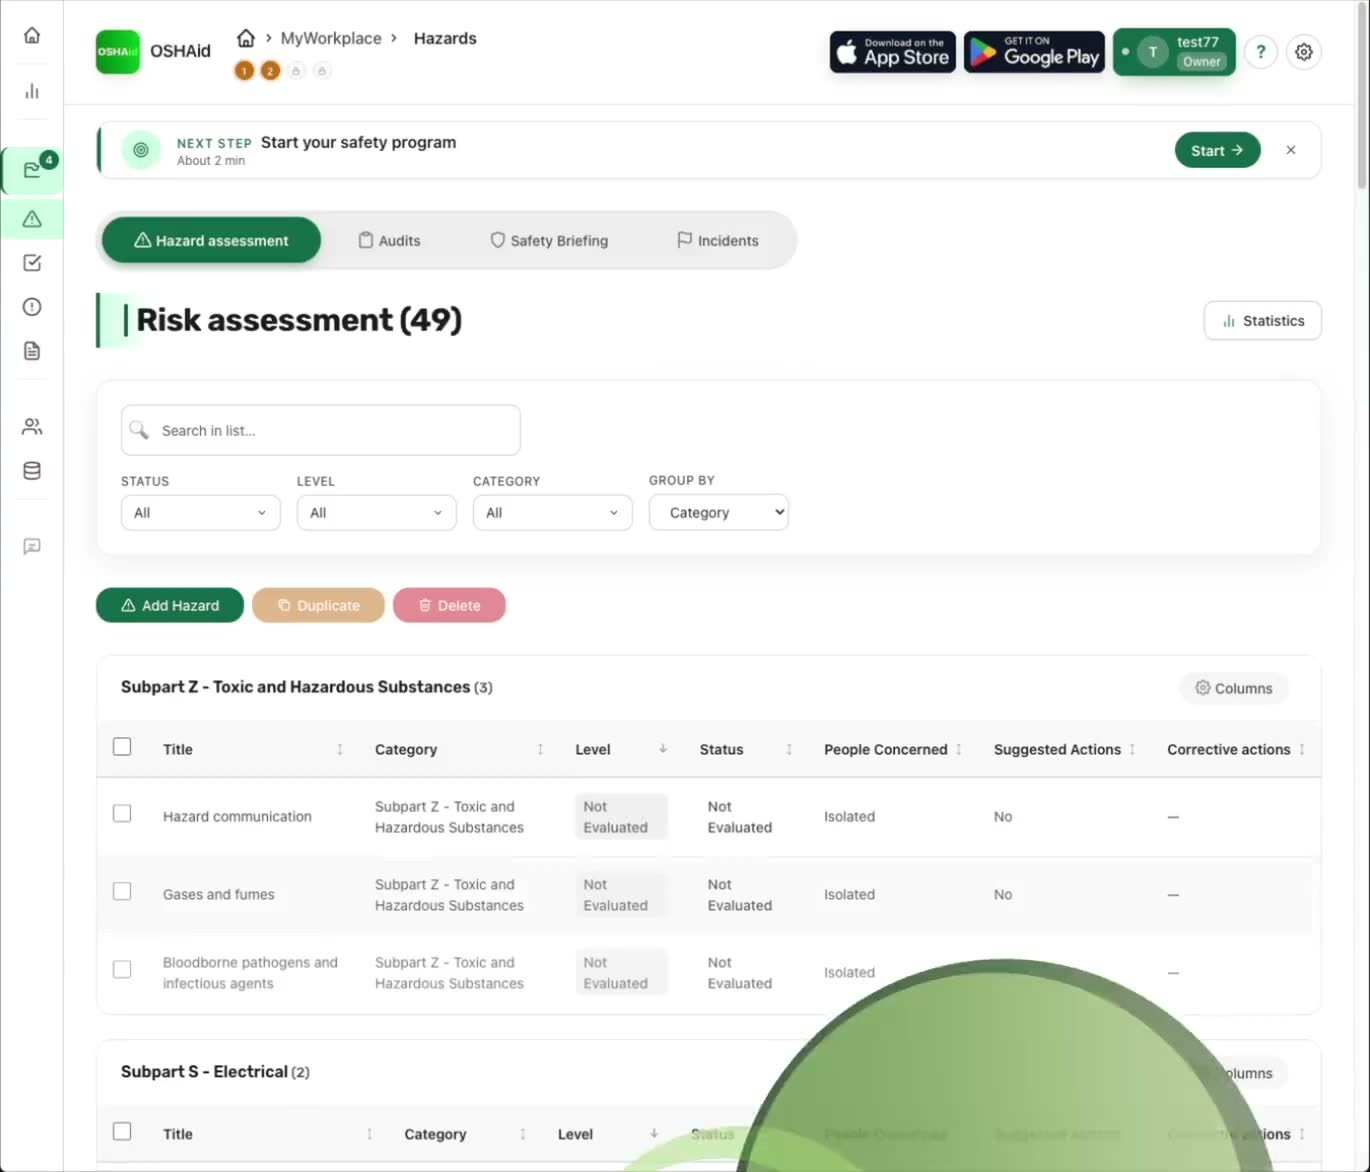Click Start on the safety program banner
1370x1172 pixels.
(x=1217, y=150)
